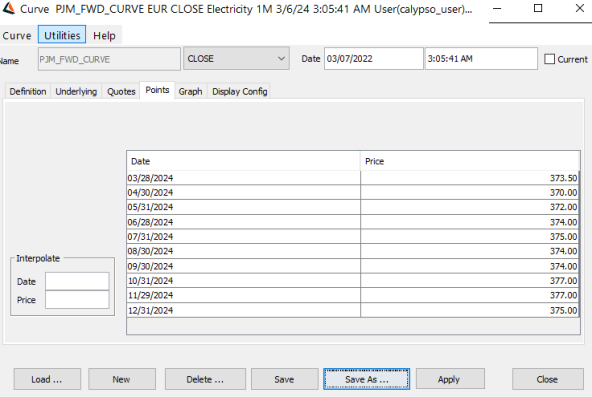Screen dimensions: 592x397
Task: Select the 06/28/2024 date cell
Action: (x=244, y=222)
